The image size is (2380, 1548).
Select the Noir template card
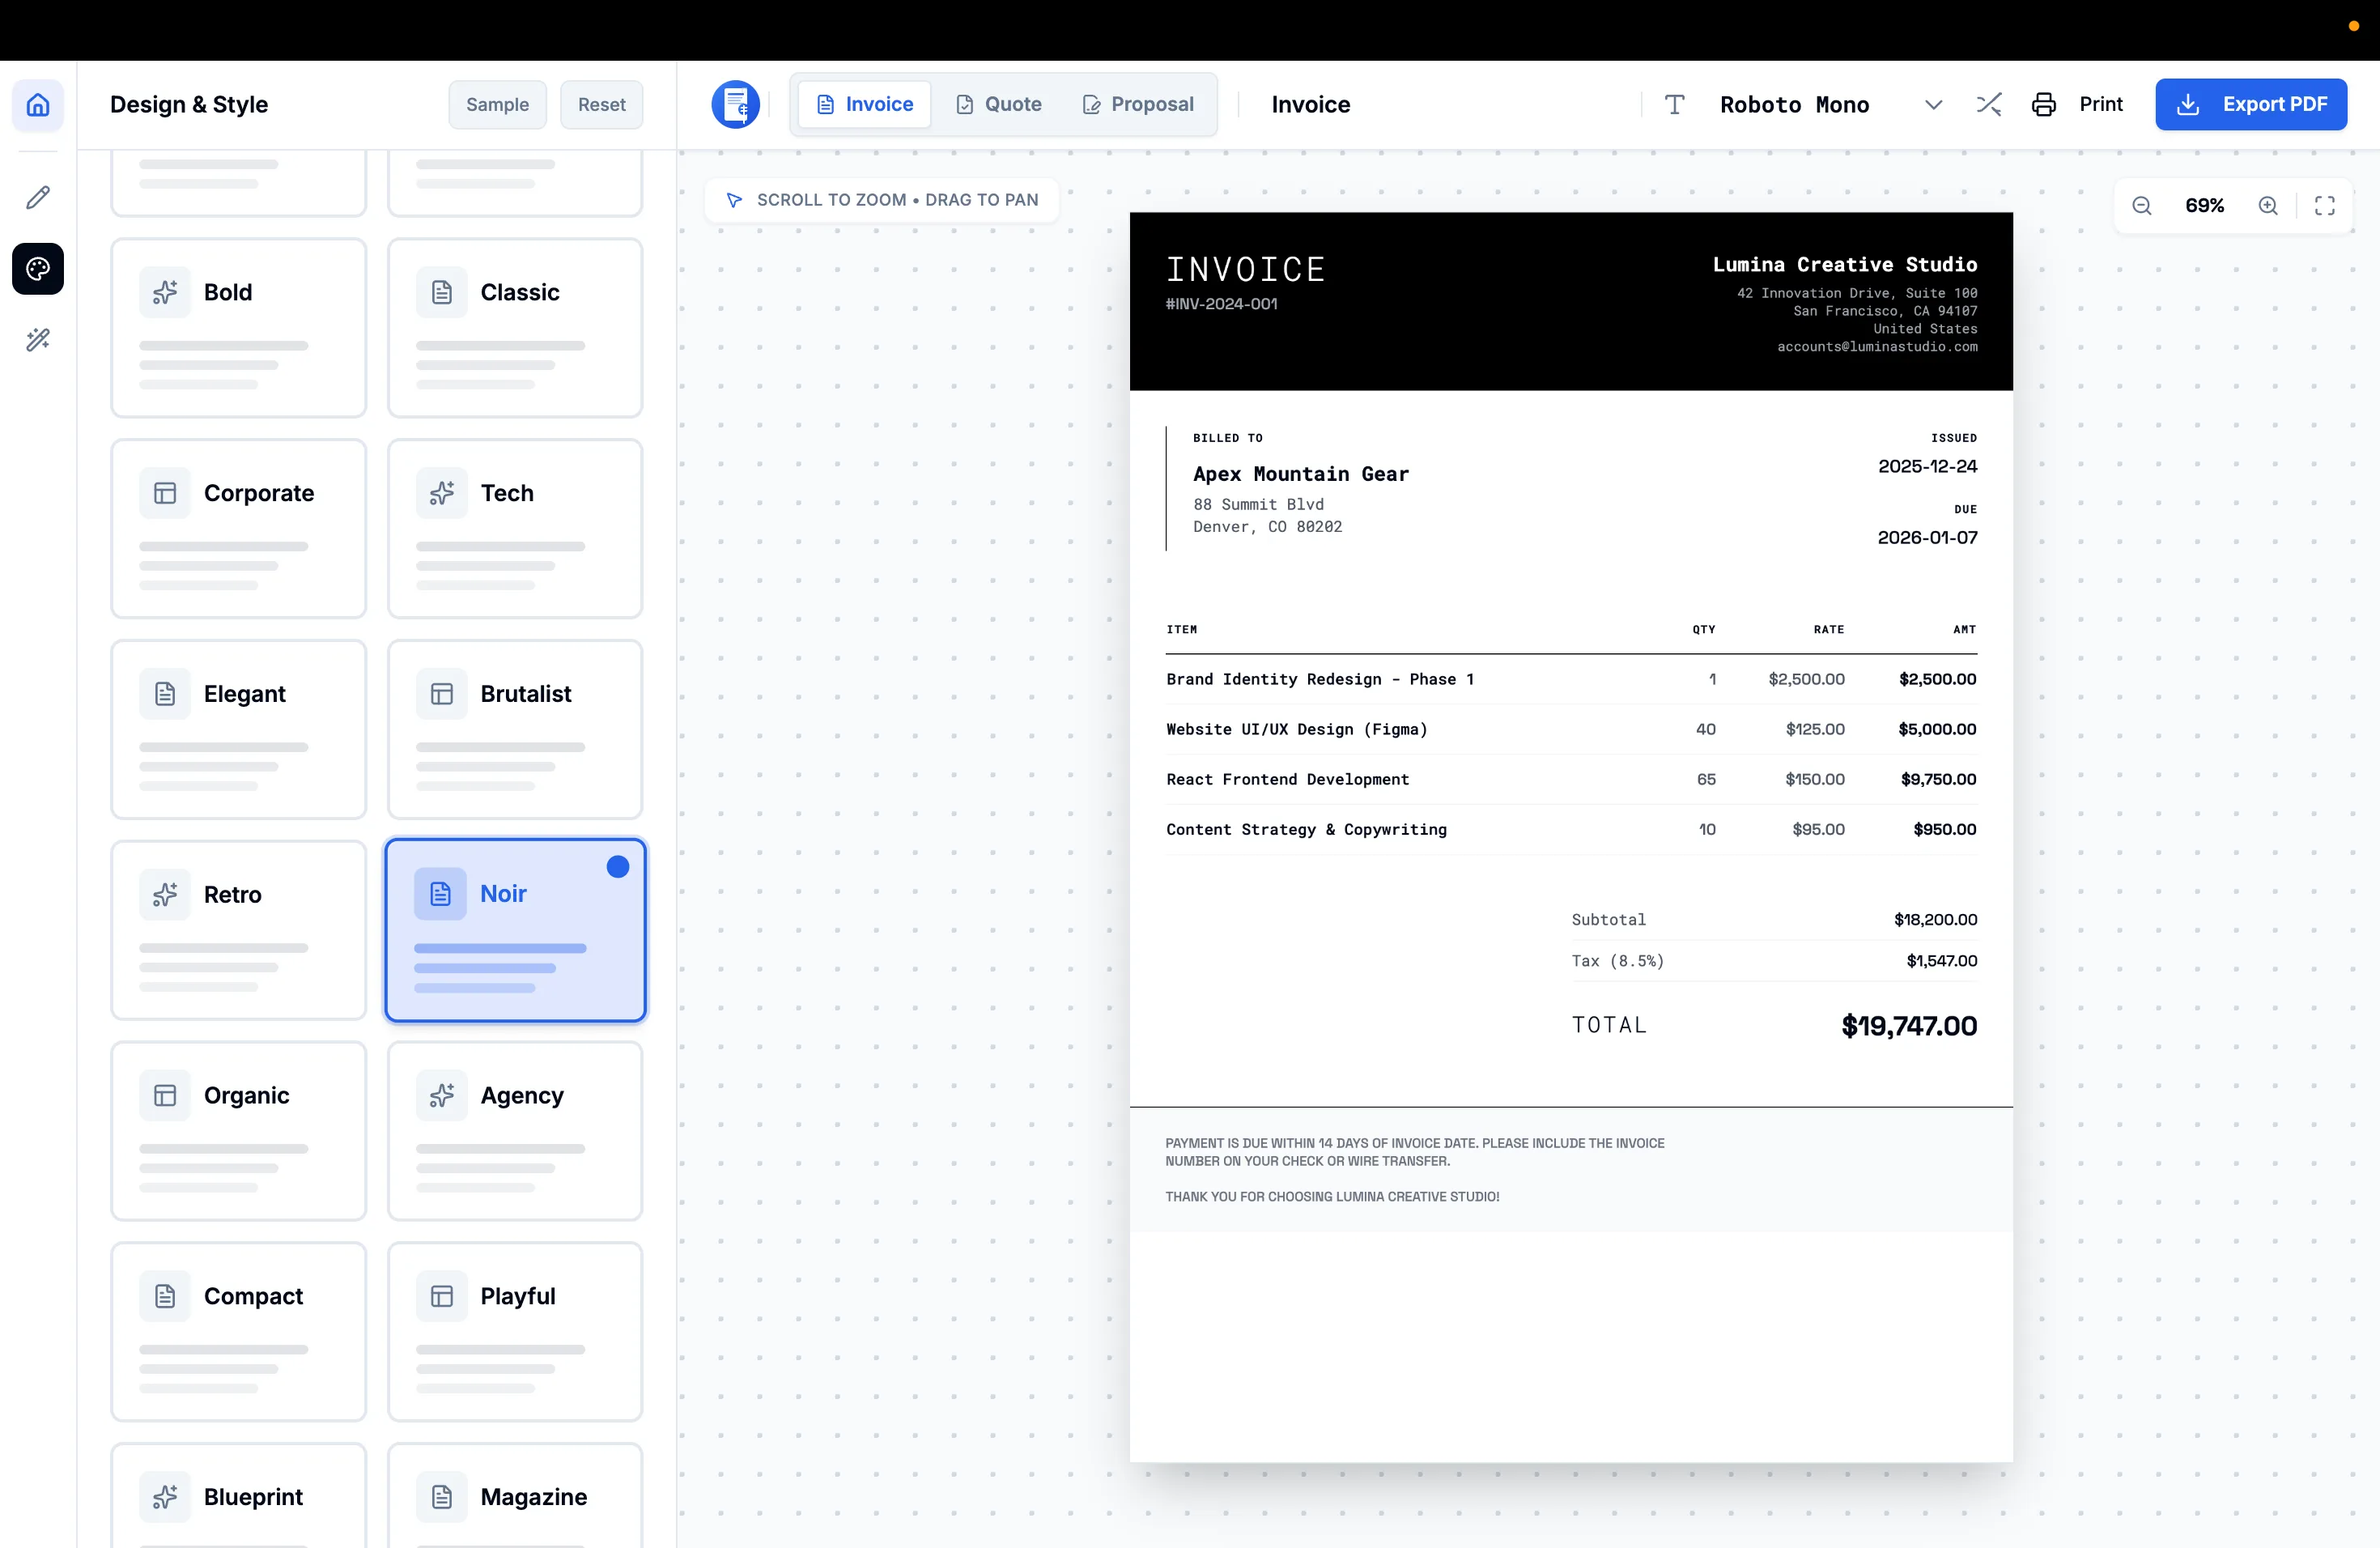click(515, 931)
